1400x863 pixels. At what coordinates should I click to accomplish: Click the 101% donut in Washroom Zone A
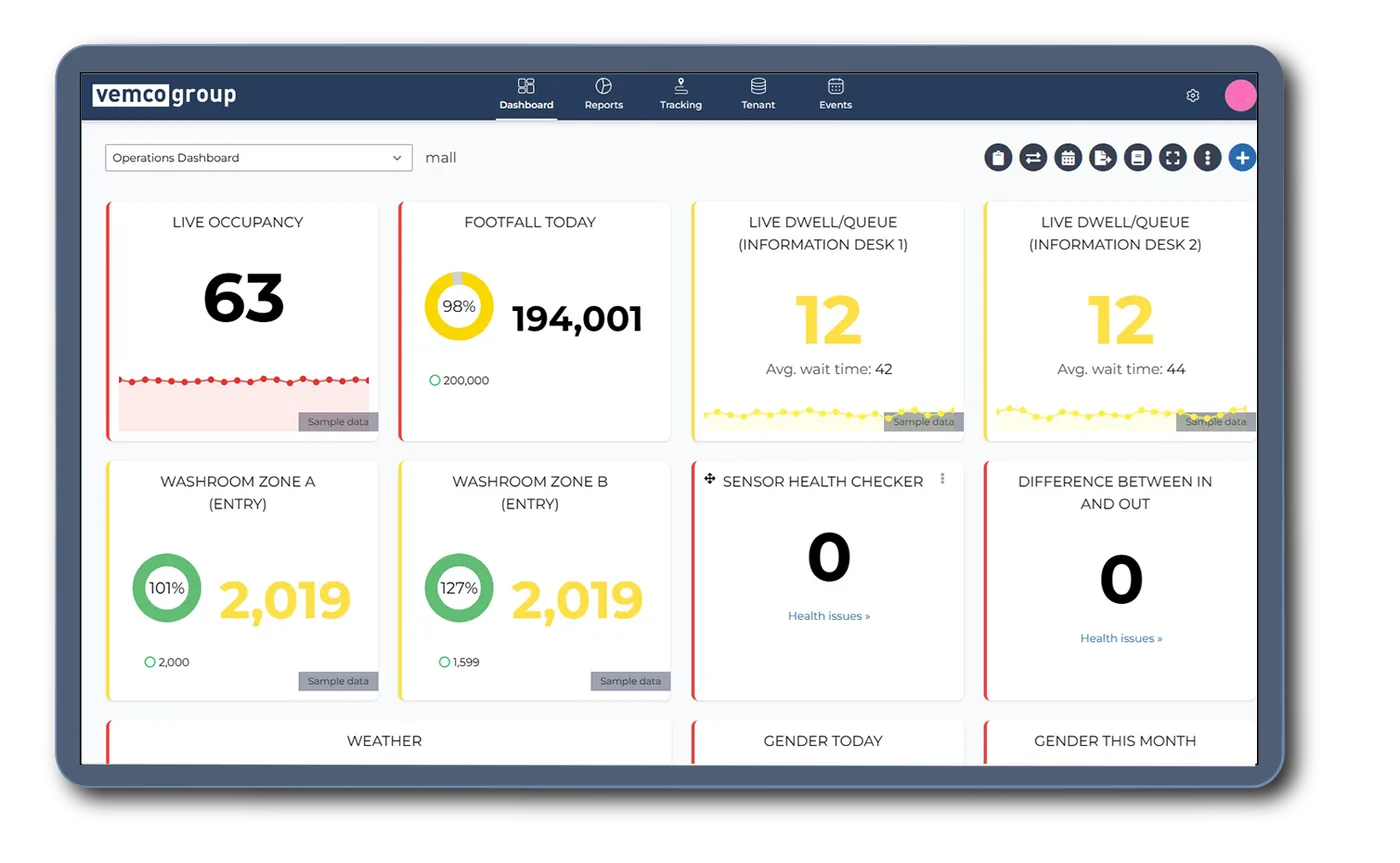[167, 588]
